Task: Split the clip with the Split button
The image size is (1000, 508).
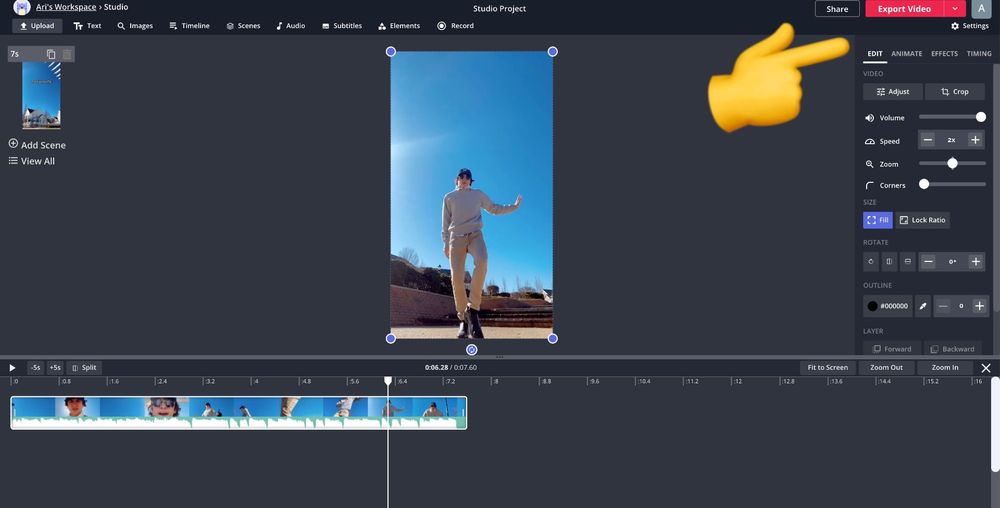Action: (84, 368)
